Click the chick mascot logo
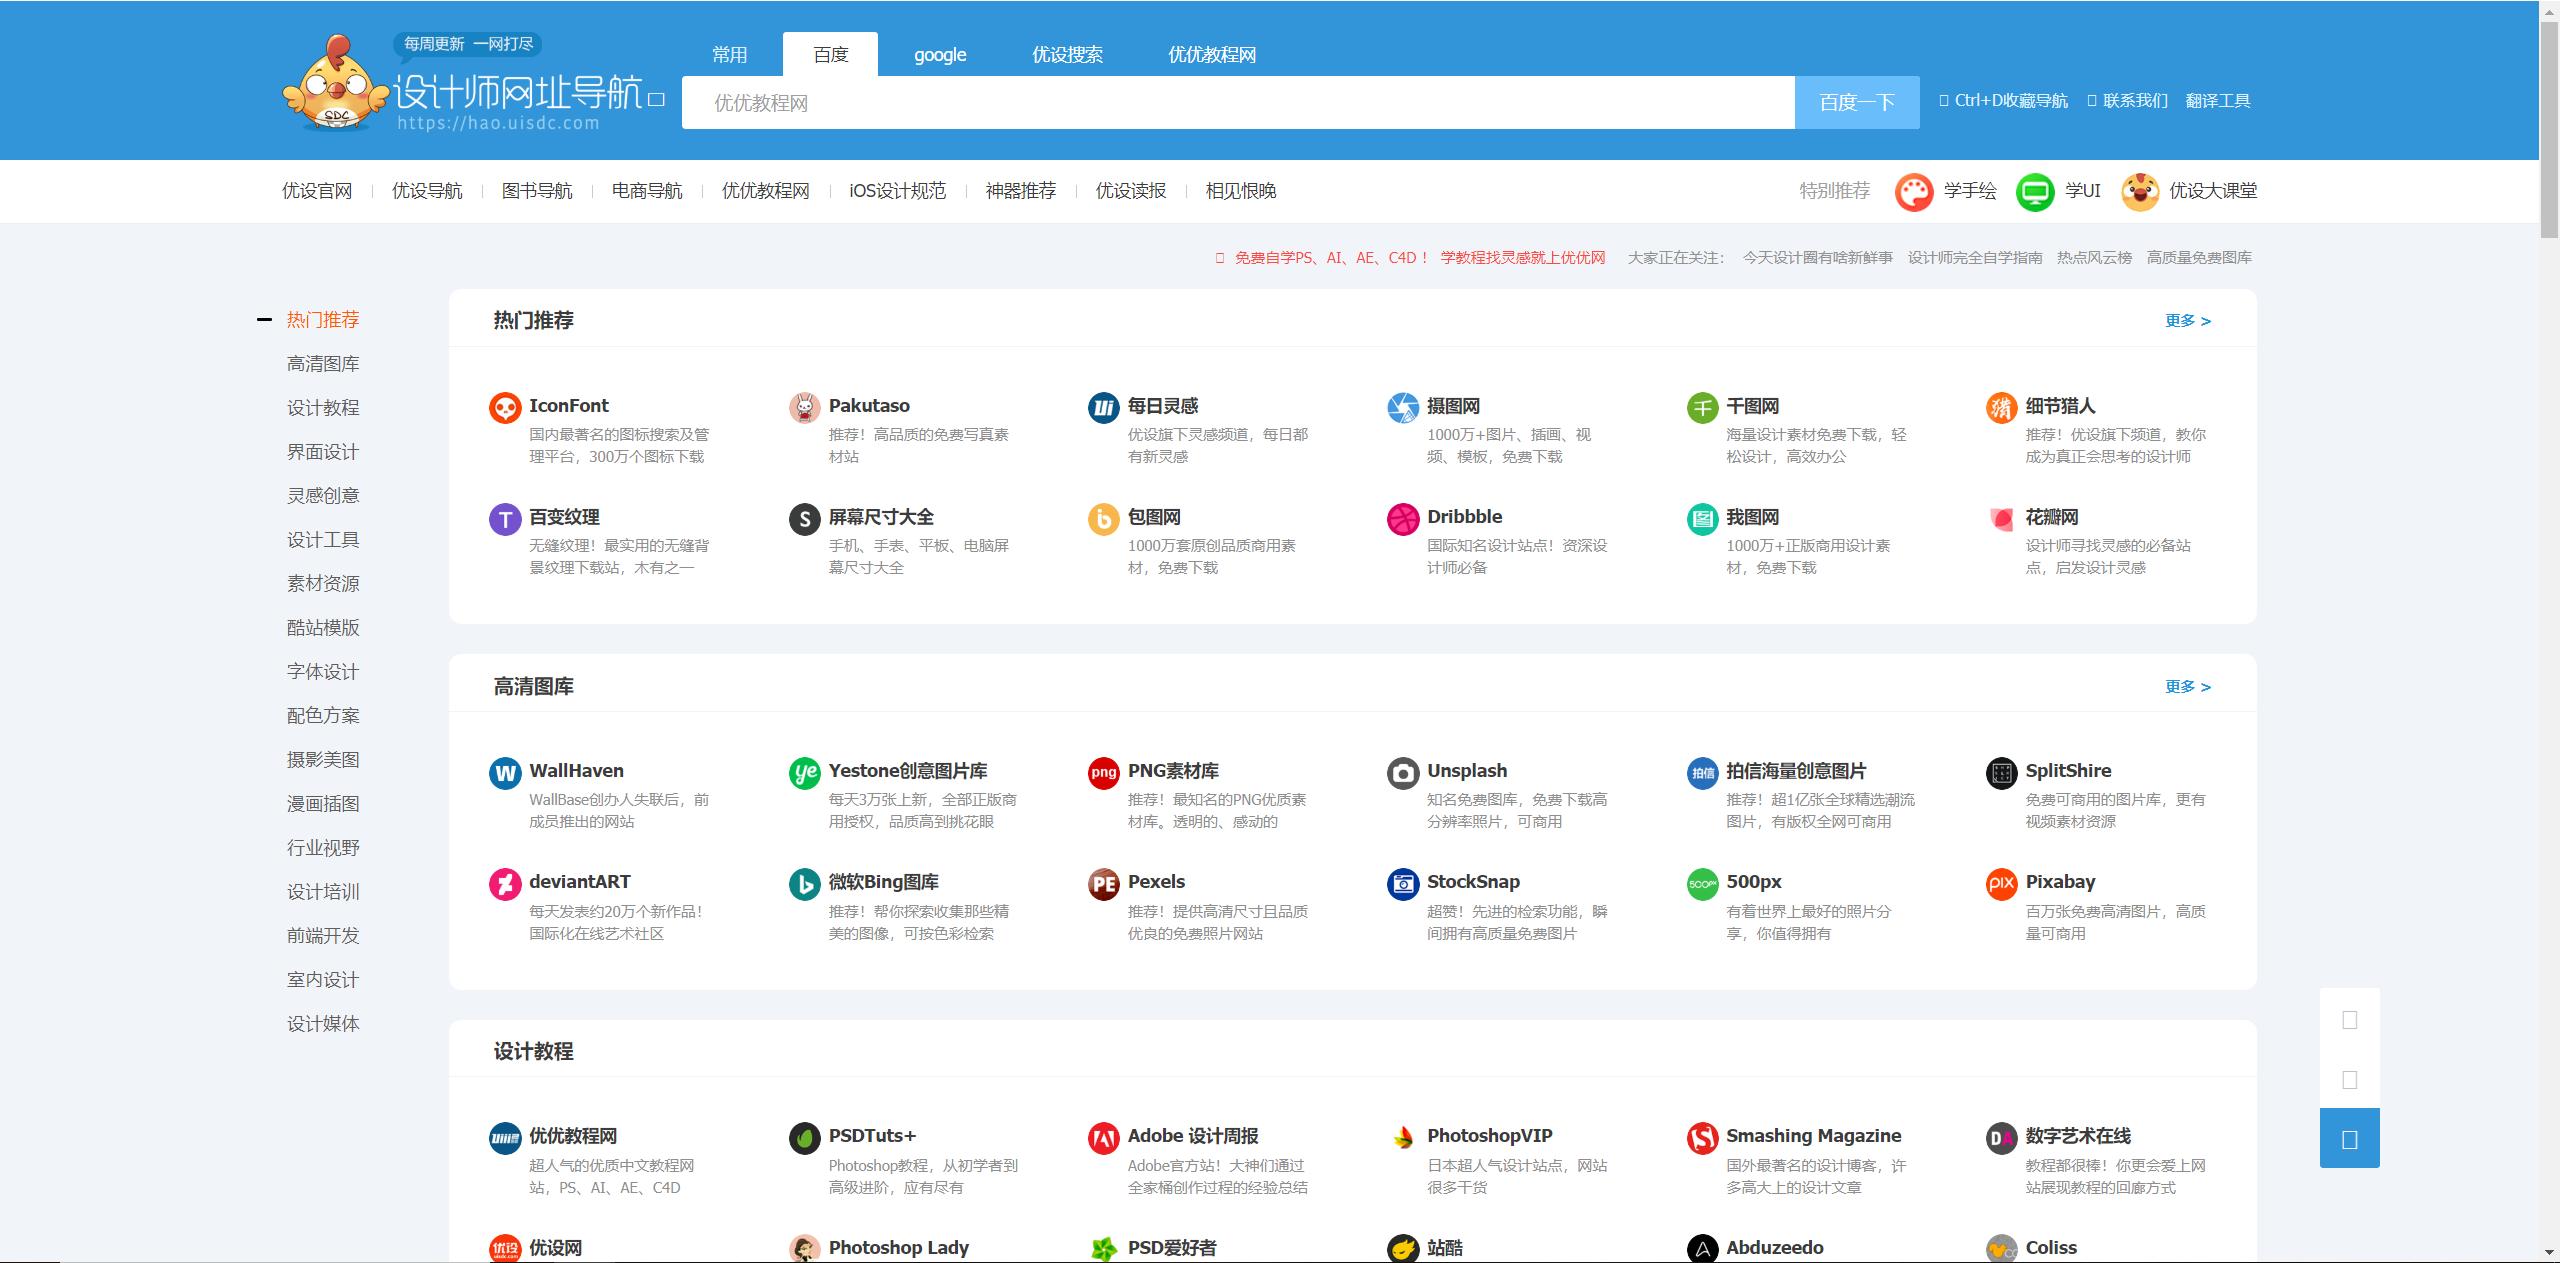This screenshot has height=1263, width=2560. 335,88
